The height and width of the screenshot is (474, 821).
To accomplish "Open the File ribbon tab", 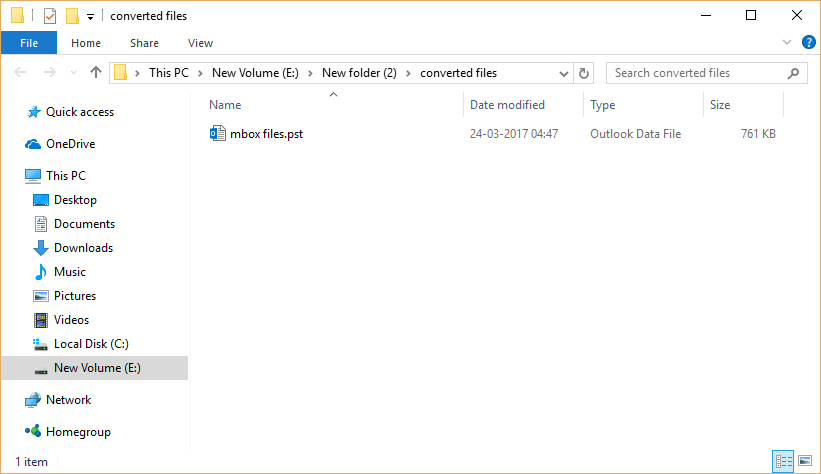I will [29, 43].
